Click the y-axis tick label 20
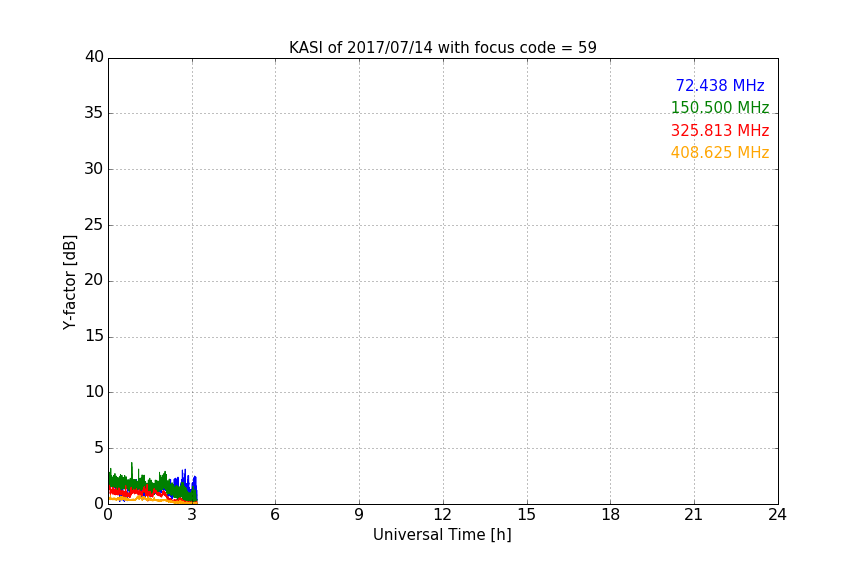 coord(94,280)
